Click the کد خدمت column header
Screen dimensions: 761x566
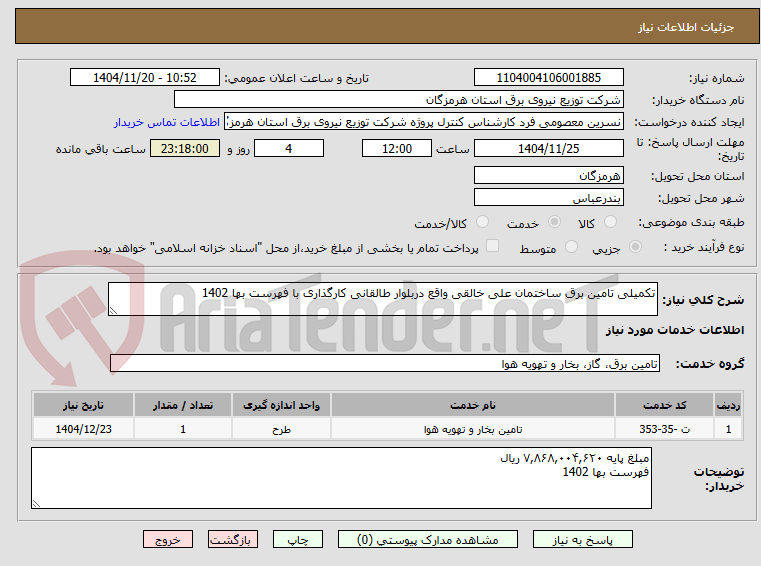(664, 405)
